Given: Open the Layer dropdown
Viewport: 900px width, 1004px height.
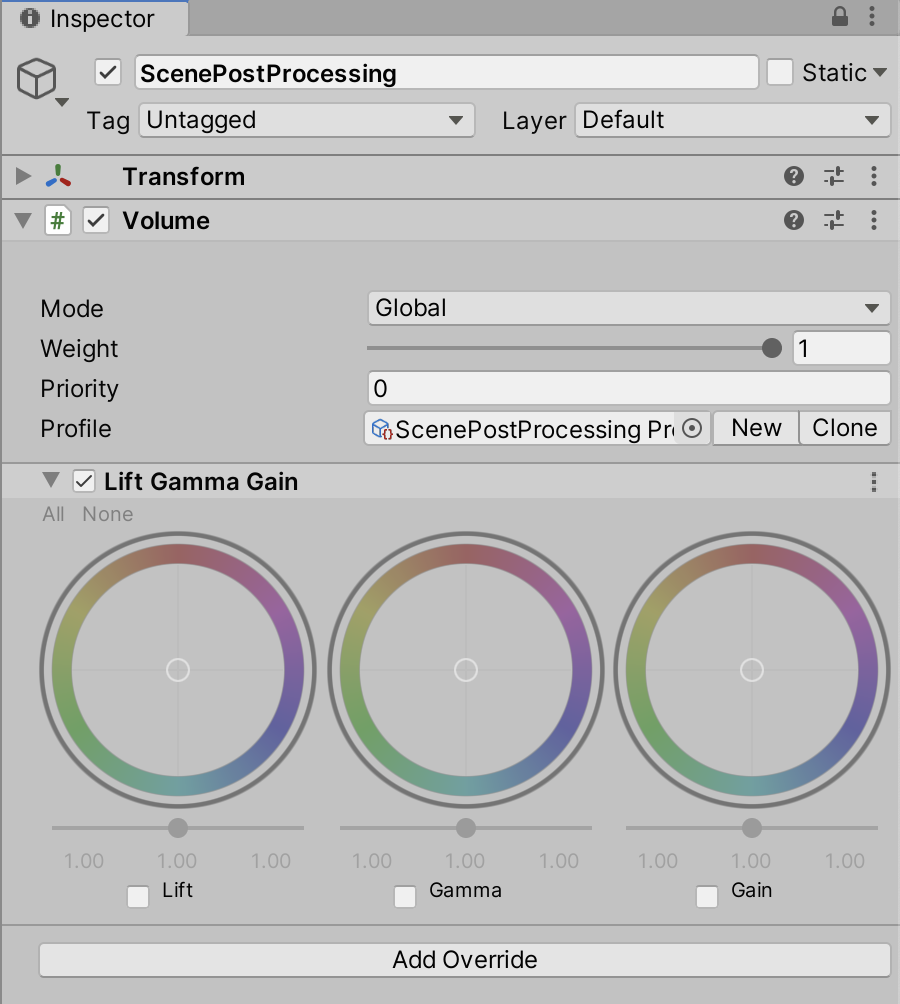Looking at the screenshot, I should click(732, 121).
